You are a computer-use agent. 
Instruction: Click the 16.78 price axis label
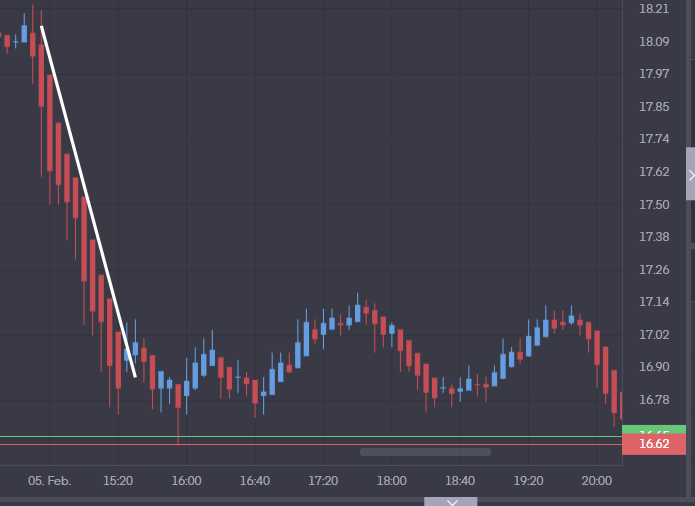[654, 400]
